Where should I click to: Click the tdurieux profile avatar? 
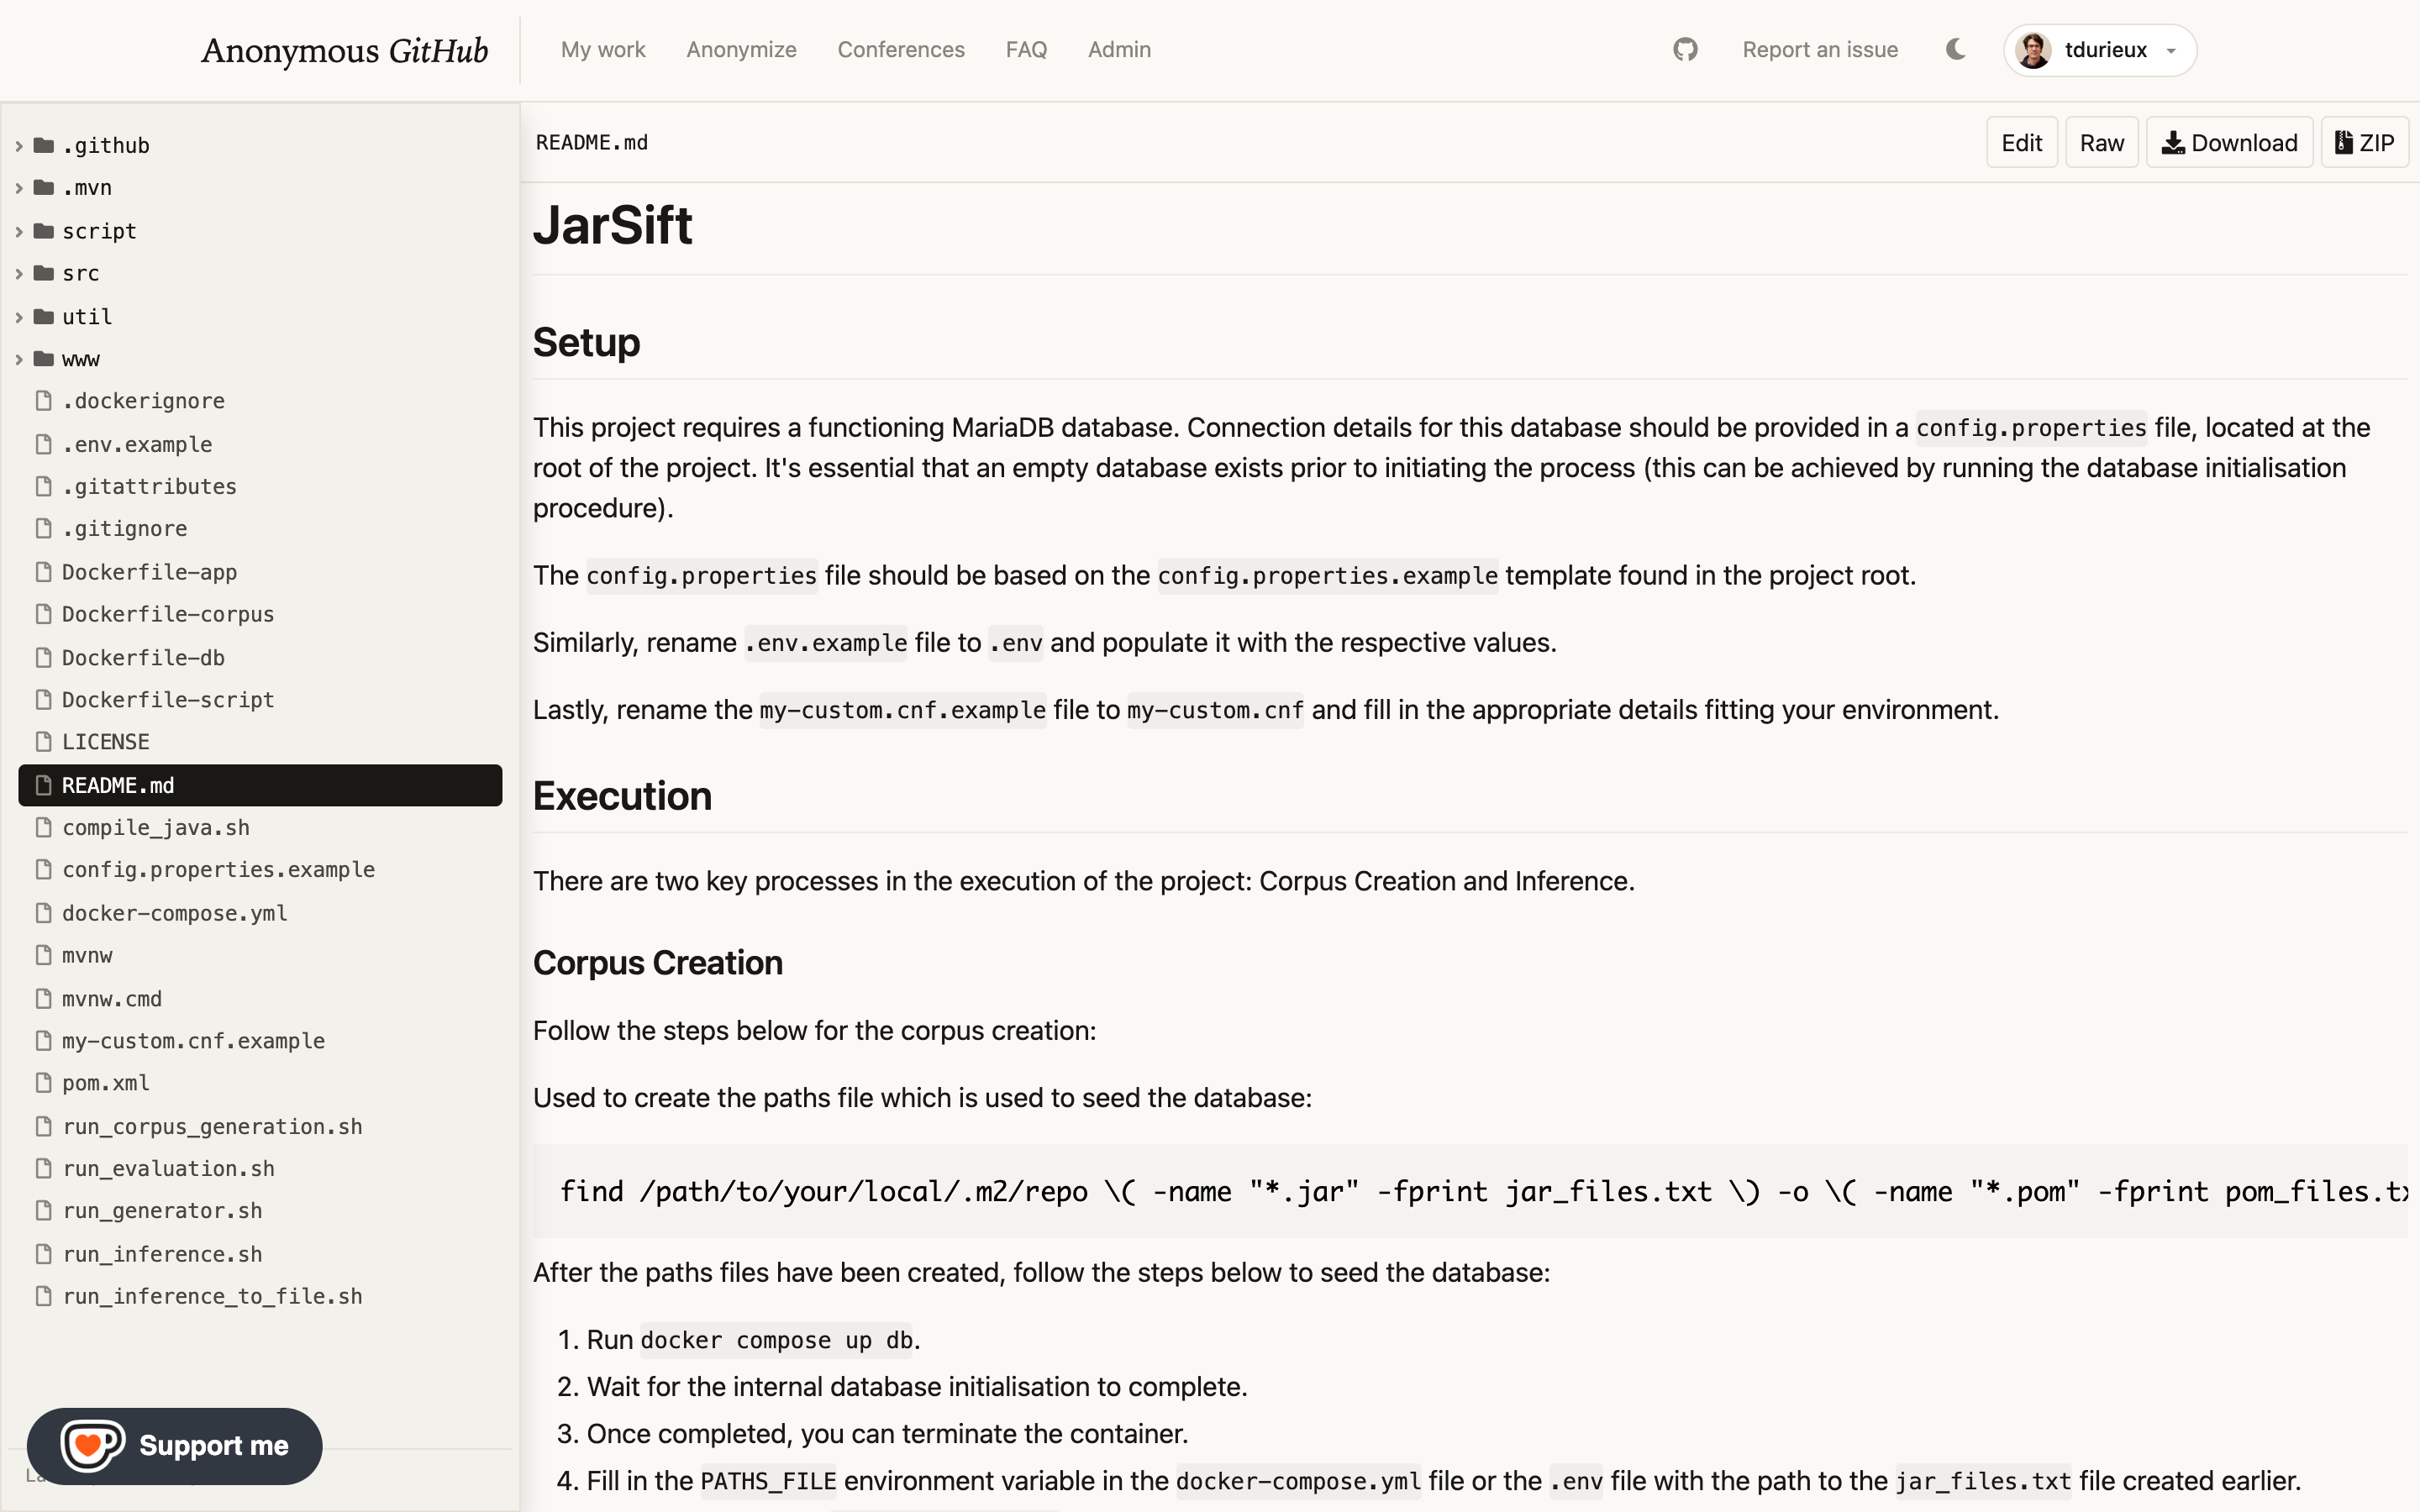pyautogui.click(x=2033, y=50)
